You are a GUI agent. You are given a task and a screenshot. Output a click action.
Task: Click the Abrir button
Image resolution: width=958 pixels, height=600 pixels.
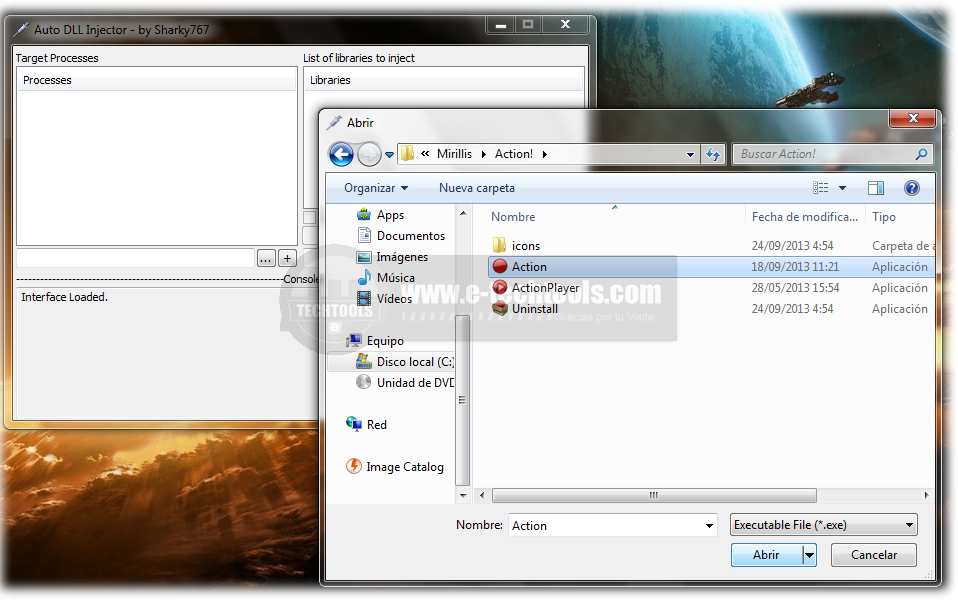pyautogui.click(x=766, y=555)
